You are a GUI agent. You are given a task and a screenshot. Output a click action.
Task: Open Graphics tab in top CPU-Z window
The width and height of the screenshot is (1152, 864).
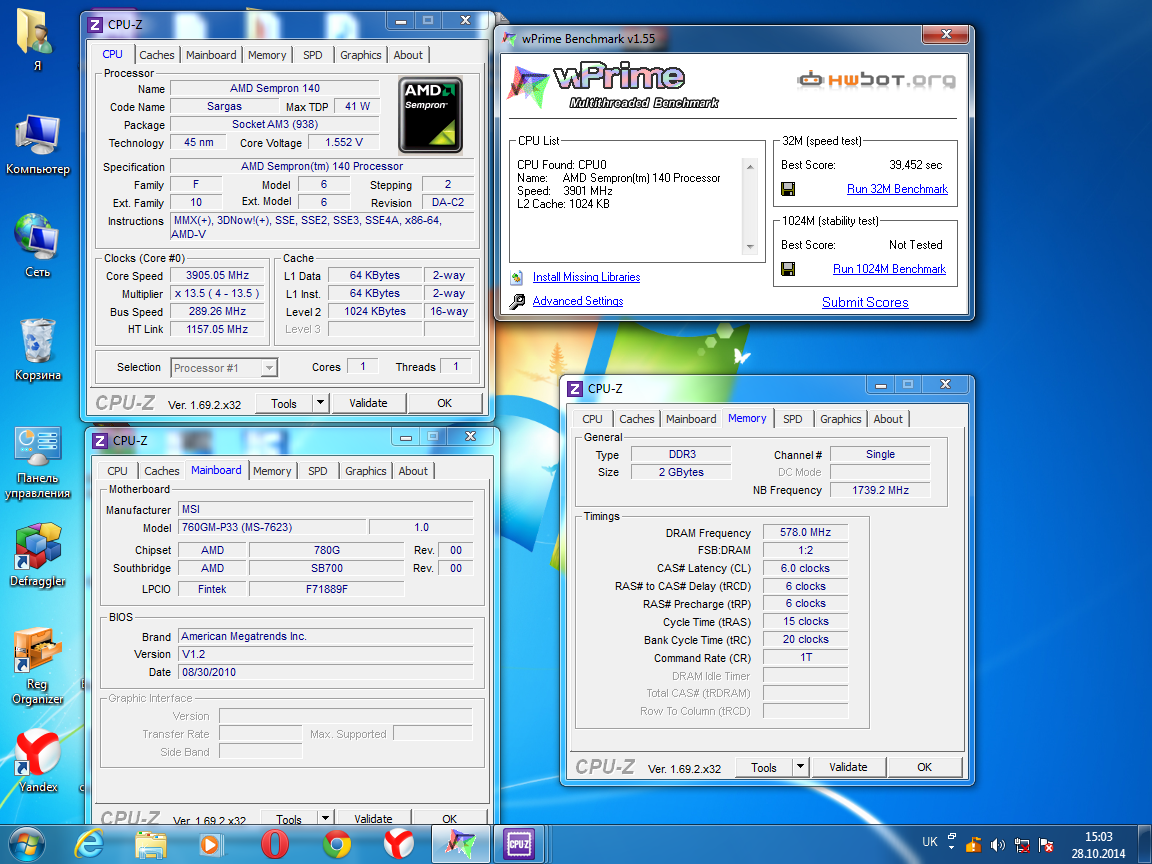tap(360, 55)
